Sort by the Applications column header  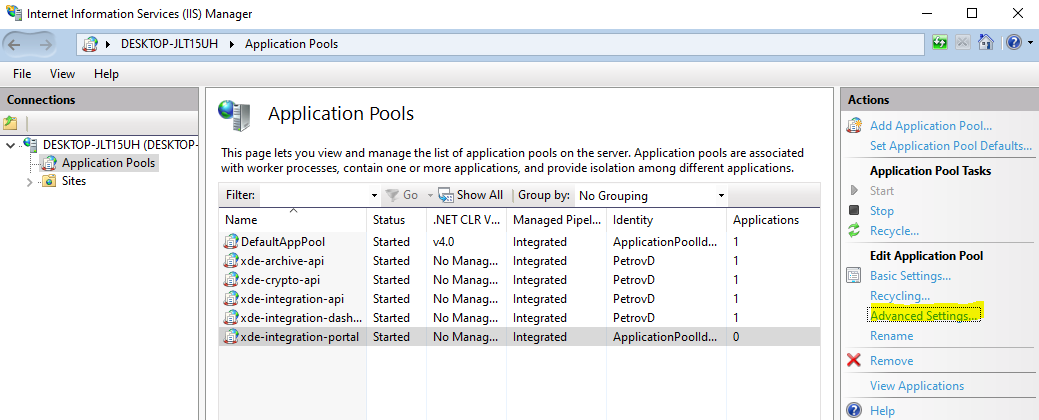tap(773, 220)
